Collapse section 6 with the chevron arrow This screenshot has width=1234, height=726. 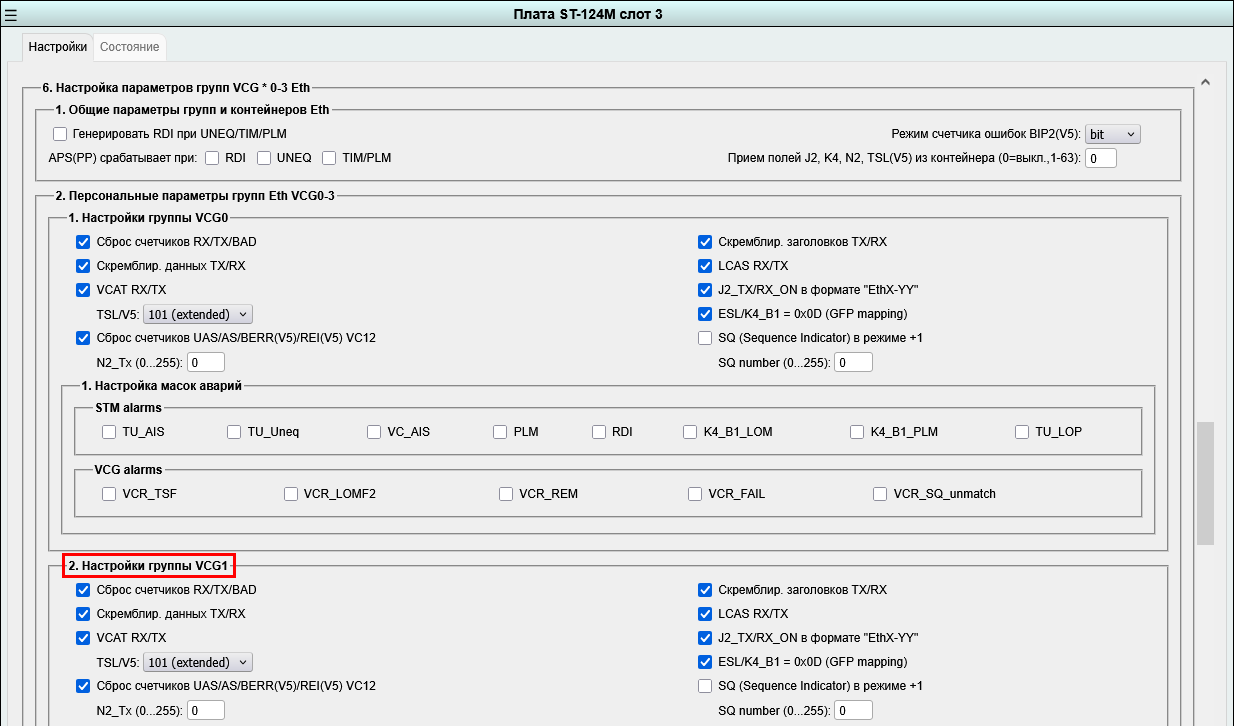[1205, 82]
